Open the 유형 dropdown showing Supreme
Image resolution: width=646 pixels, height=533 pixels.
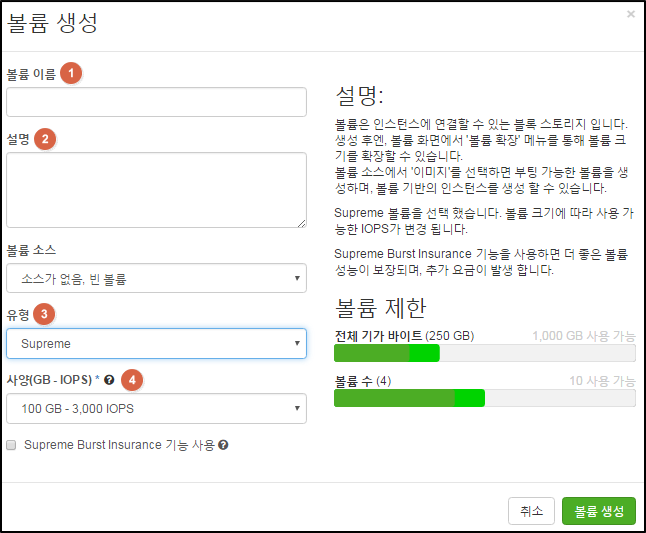[x=157, y=343]
